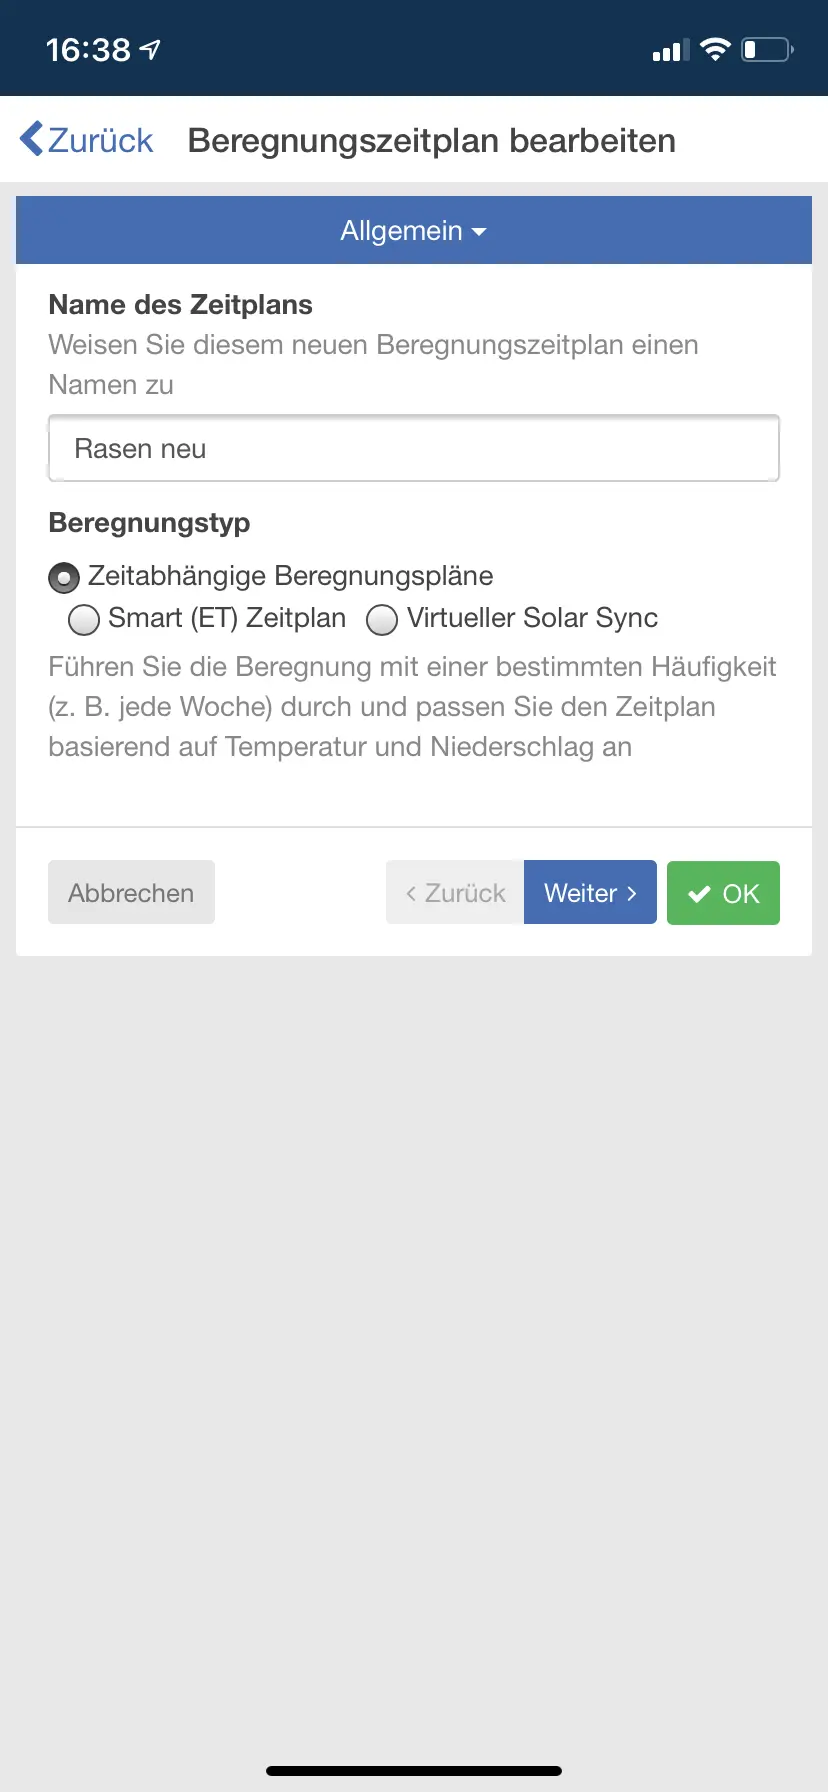
Task: Select Smart (ET) Zeitplan radio option
Action: tap(84, 620)
